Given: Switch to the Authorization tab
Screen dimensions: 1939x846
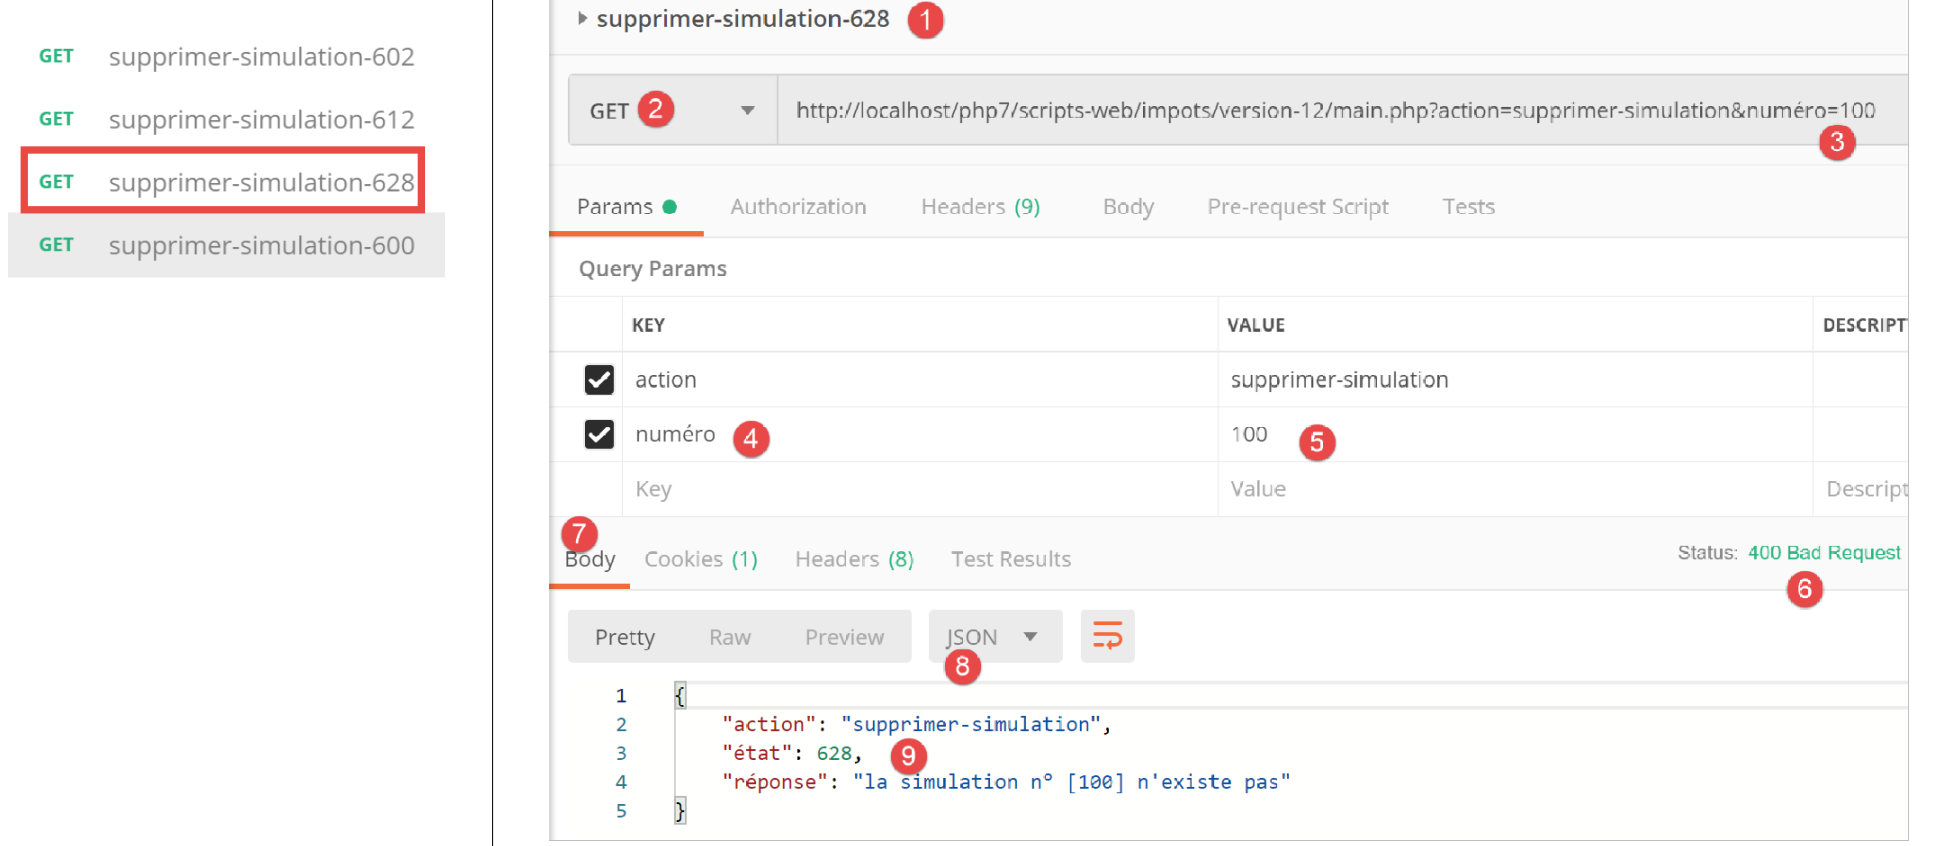Looking at the screenshot, I should pos(798,207).
